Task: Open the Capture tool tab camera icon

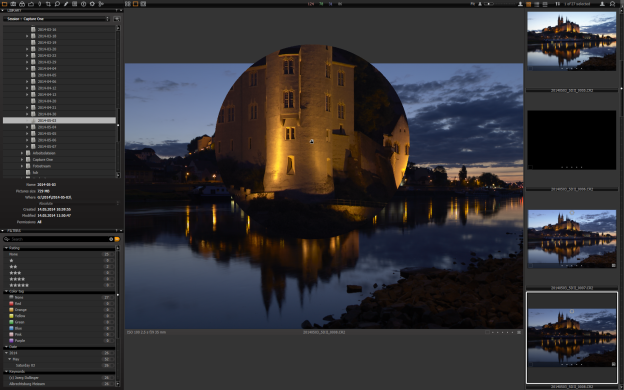Action: (x=13, y=4)
